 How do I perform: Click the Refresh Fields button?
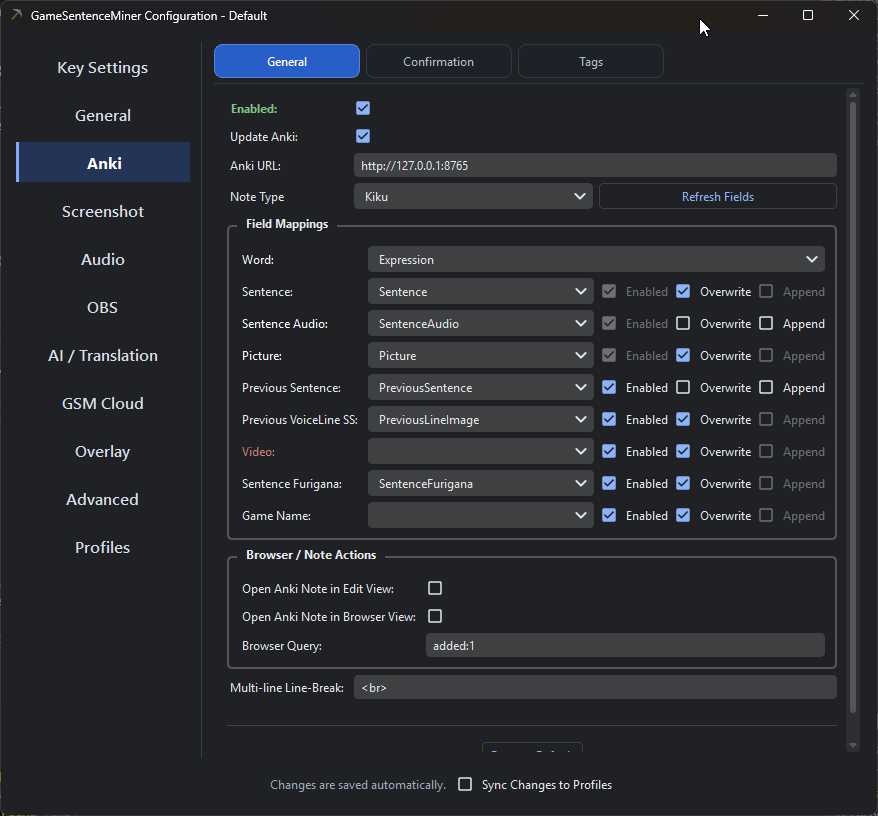[718, 197]
